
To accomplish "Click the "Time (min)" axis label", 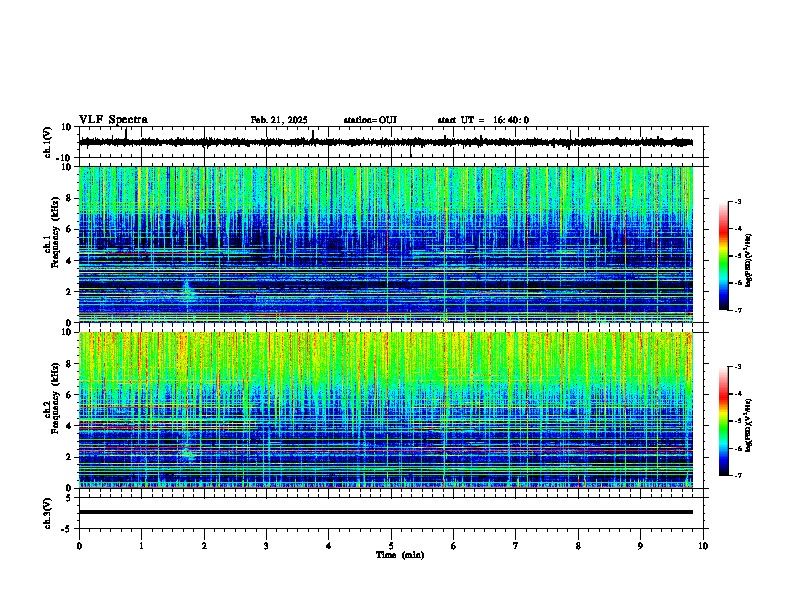I will 400,555.
